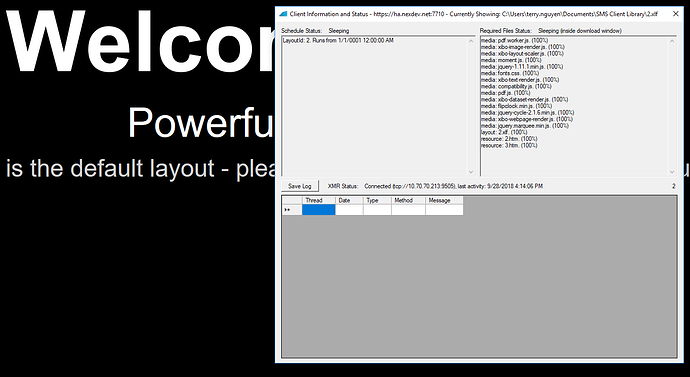Close the Client Information and Status window
The image size is (690, 377).
(x=675, y=14)
